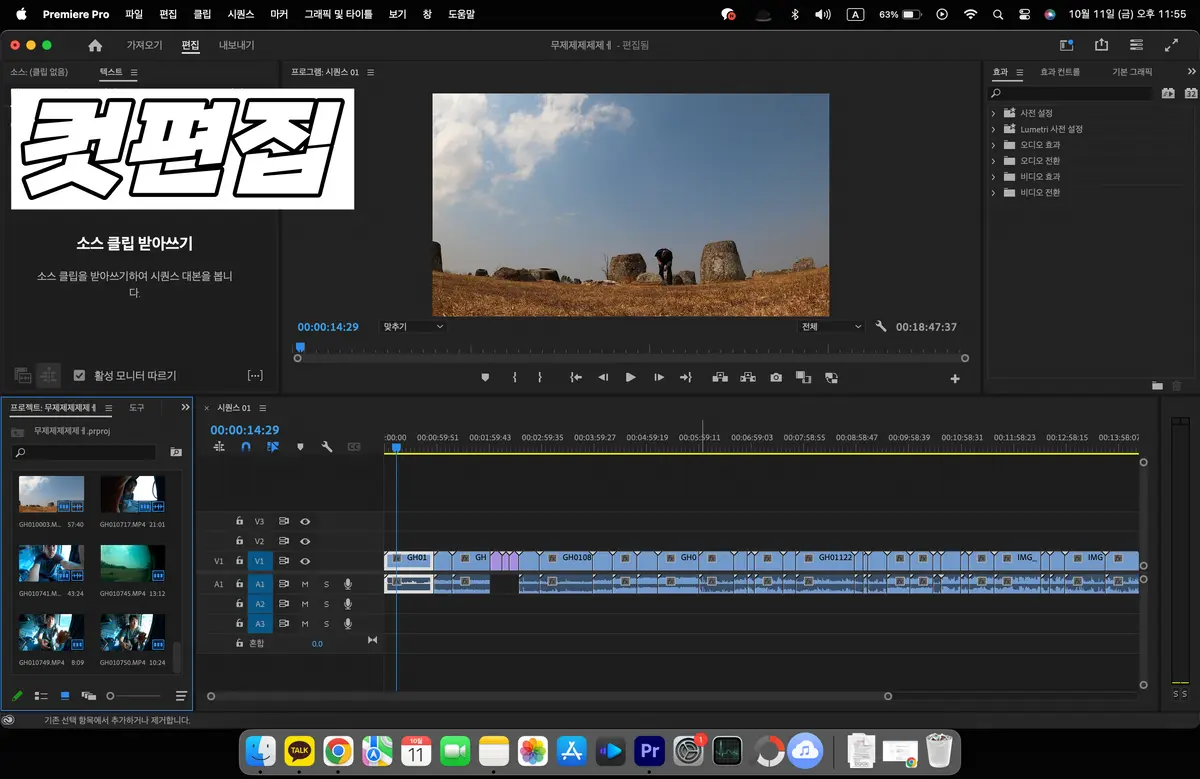Switch to the '내보내기' tab
Screen dimensions: 1200x779
click(x=237, y=45)
